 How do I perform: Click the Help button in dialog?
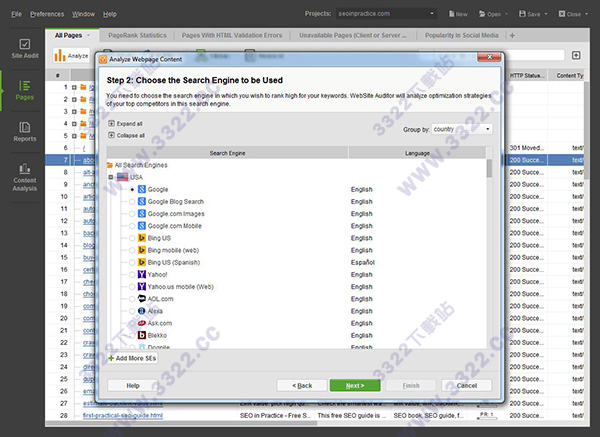click(133, 385)
